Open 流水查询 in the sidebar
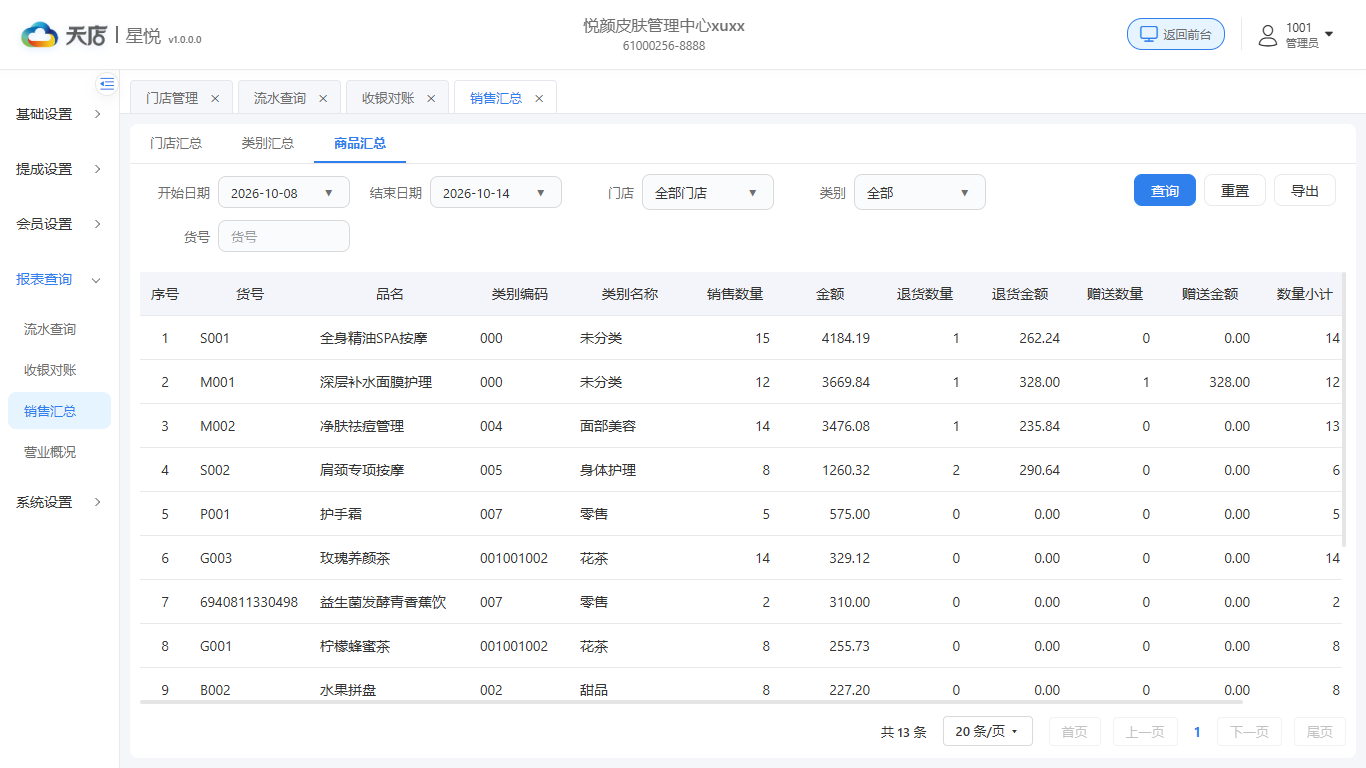1366x768 pixels. [59, 329]
